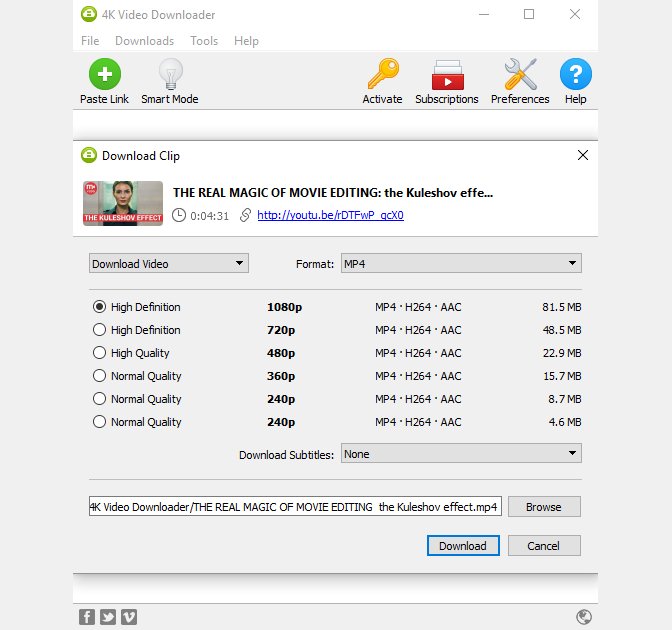Image resolution: width=672 pixels, height=630 pixels.
Task: Click the 22.9 MB file size
Action: (562, 353)
